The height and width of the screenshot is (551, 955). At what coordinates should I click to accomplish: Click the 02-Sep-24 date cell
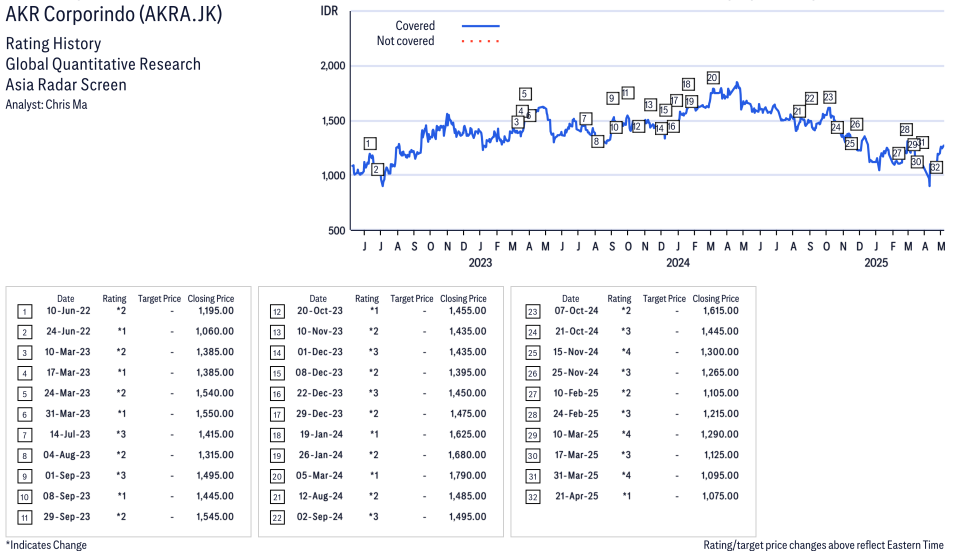[x=319, y=517]
